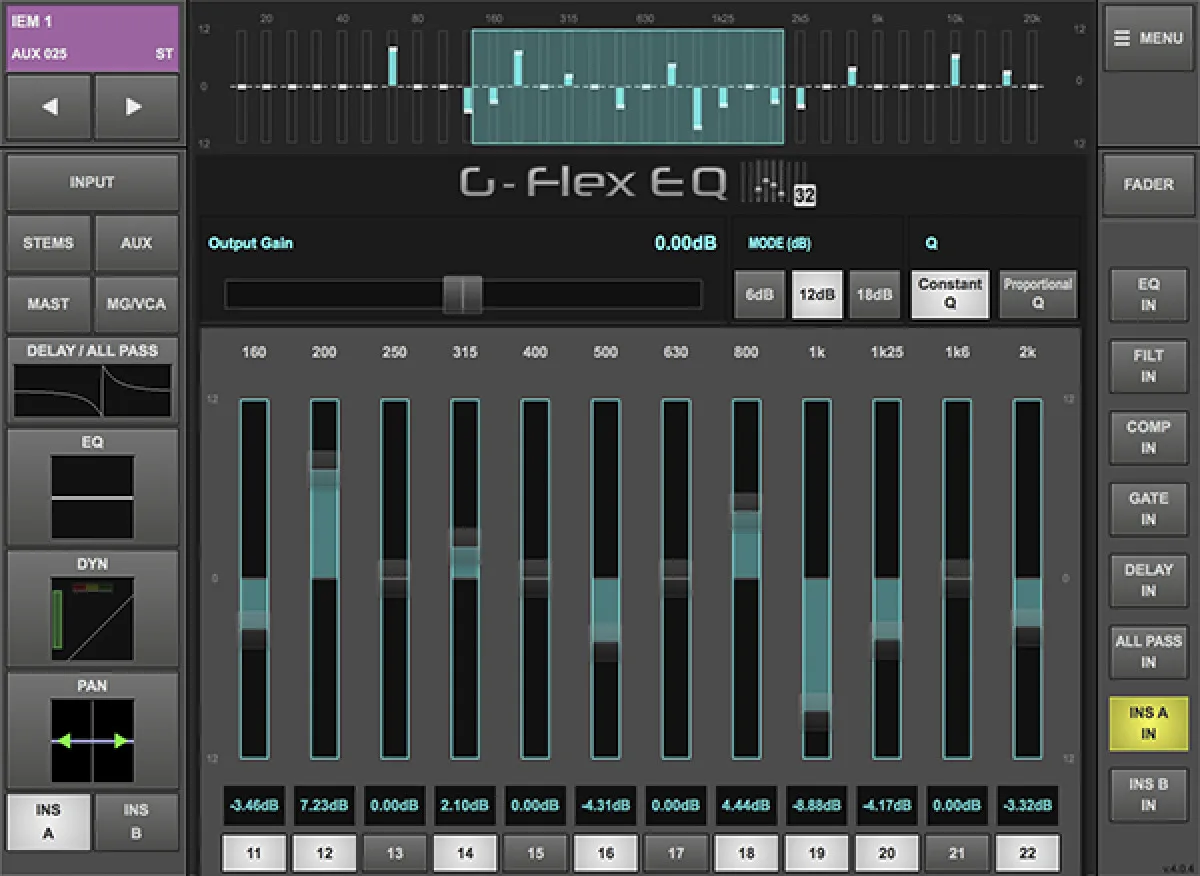The image size is (1200, 876).
Task: Select the MAST section
Action: (x=48, y=304)
